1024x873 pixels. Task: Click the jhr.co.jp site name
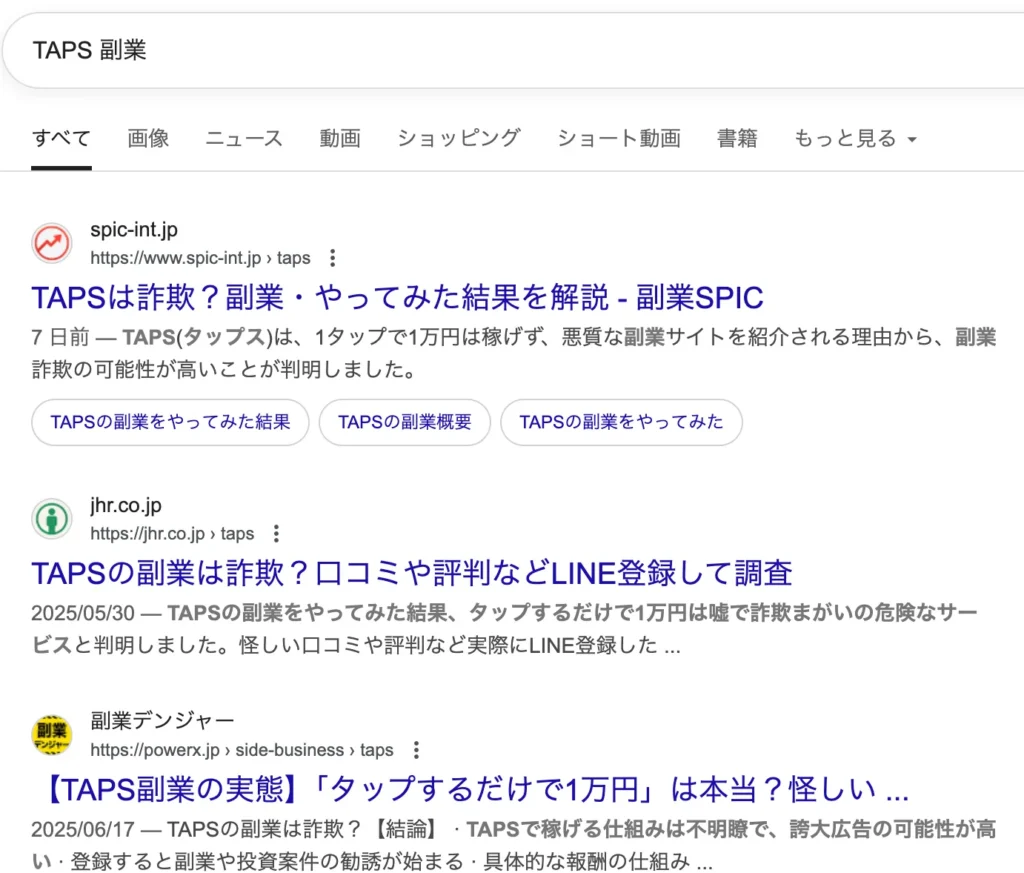coord(126,505)
